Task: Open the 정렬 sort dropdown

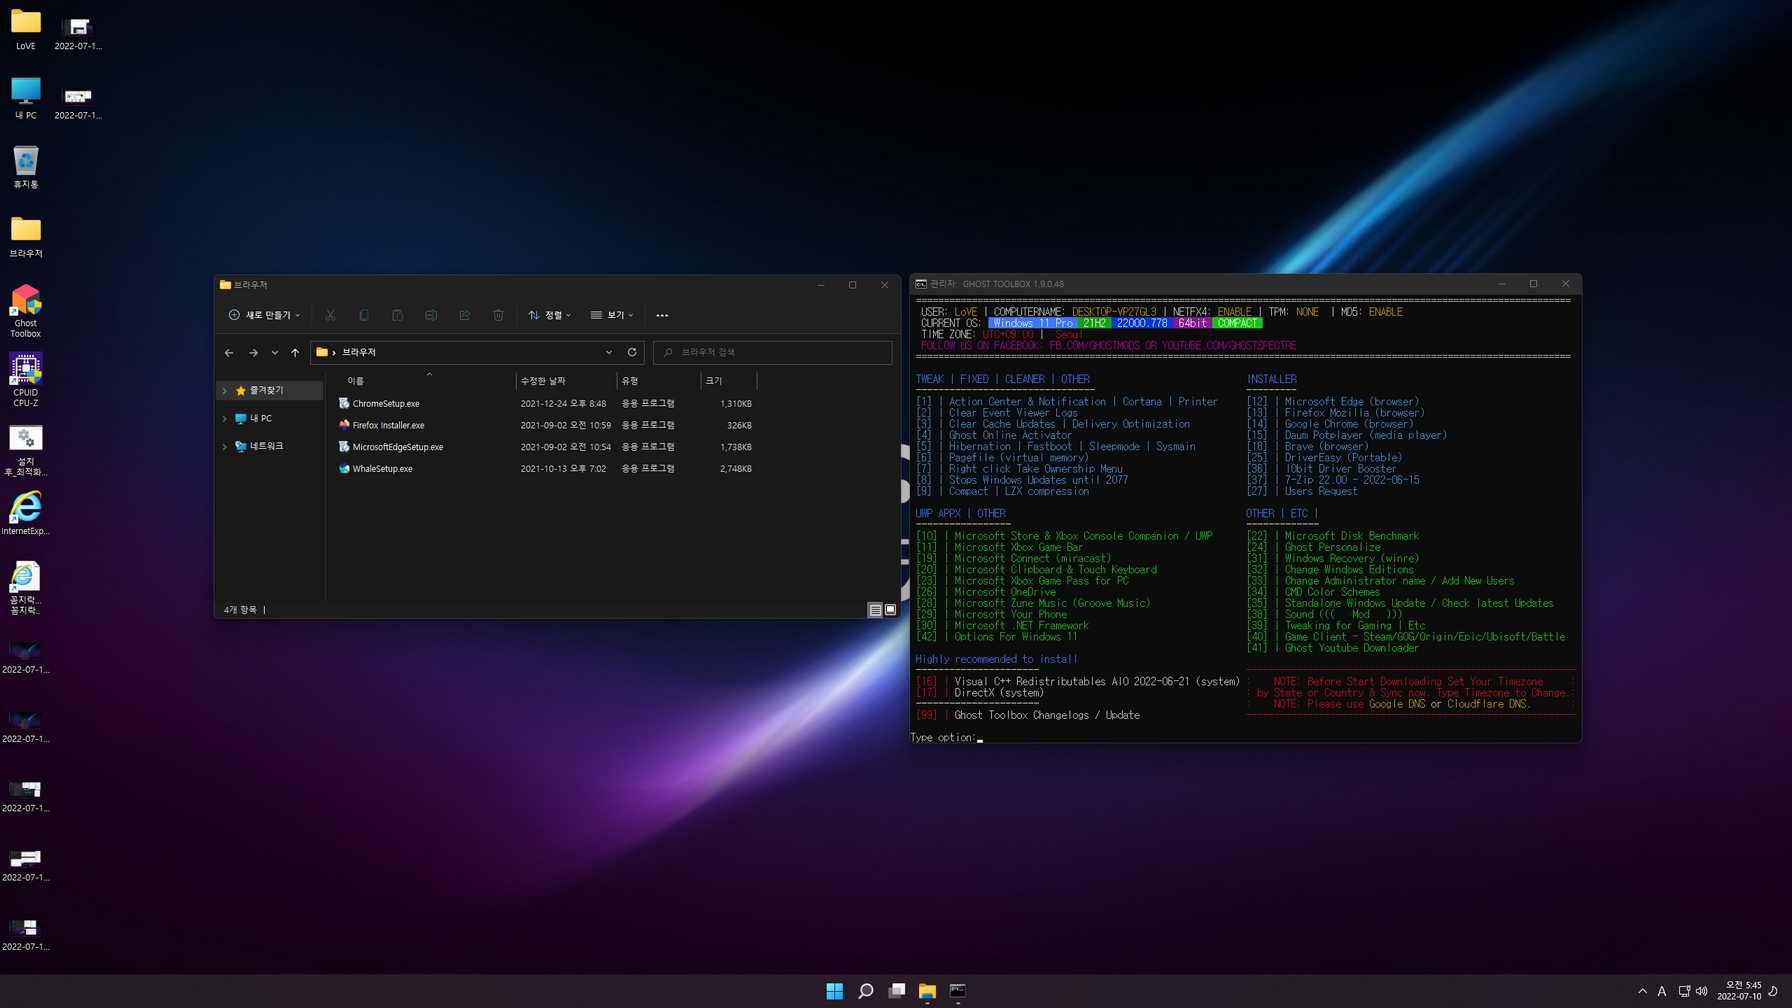Action: [550, 315]
